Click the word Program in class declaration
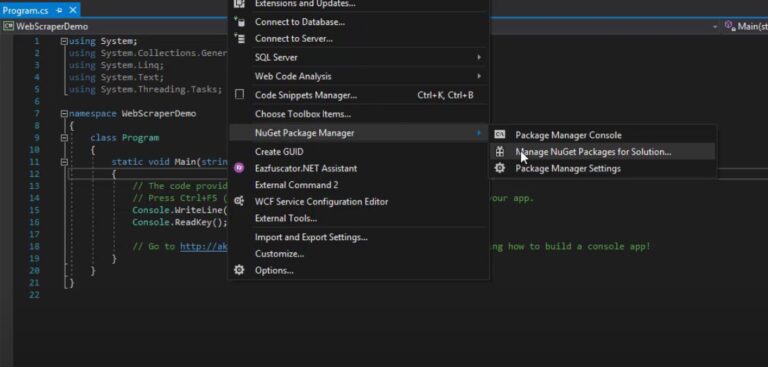This screenshot has height=367, width=768. coord(141,138)
